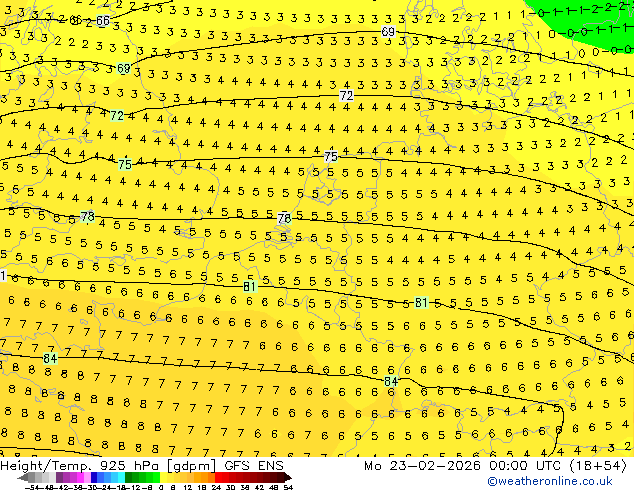This screenshot has width=634, height=490.
Task: Click the '(18+54)' forecast run text
Action: pos(598,466)
